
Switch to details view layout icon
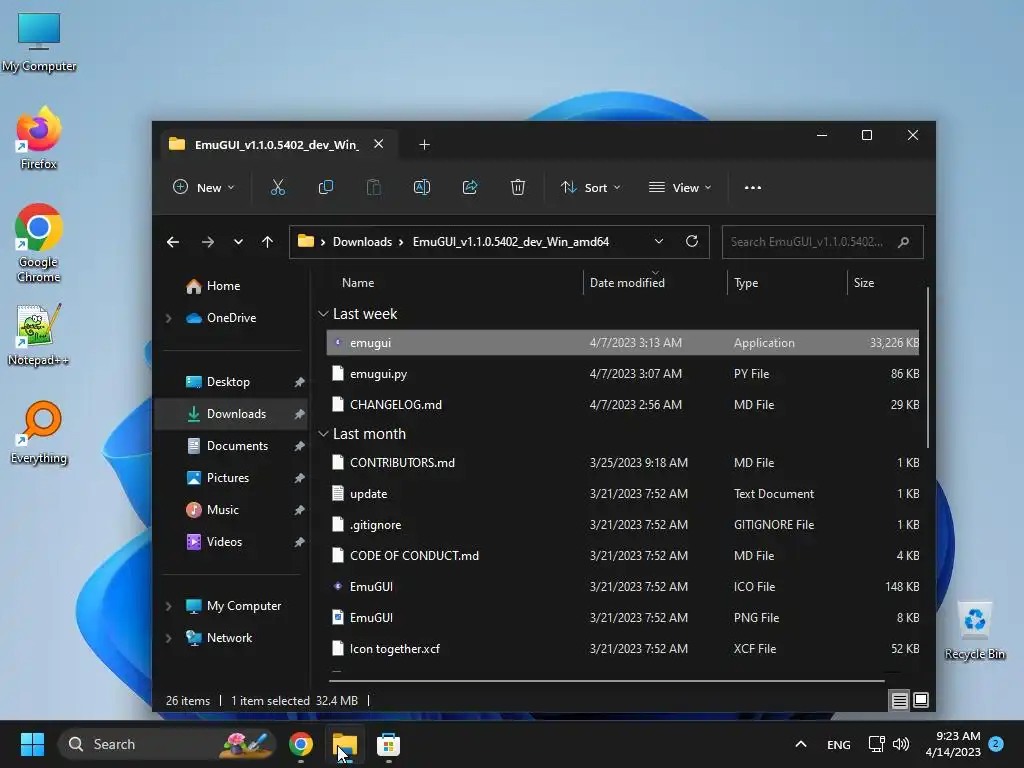point(899,701)
